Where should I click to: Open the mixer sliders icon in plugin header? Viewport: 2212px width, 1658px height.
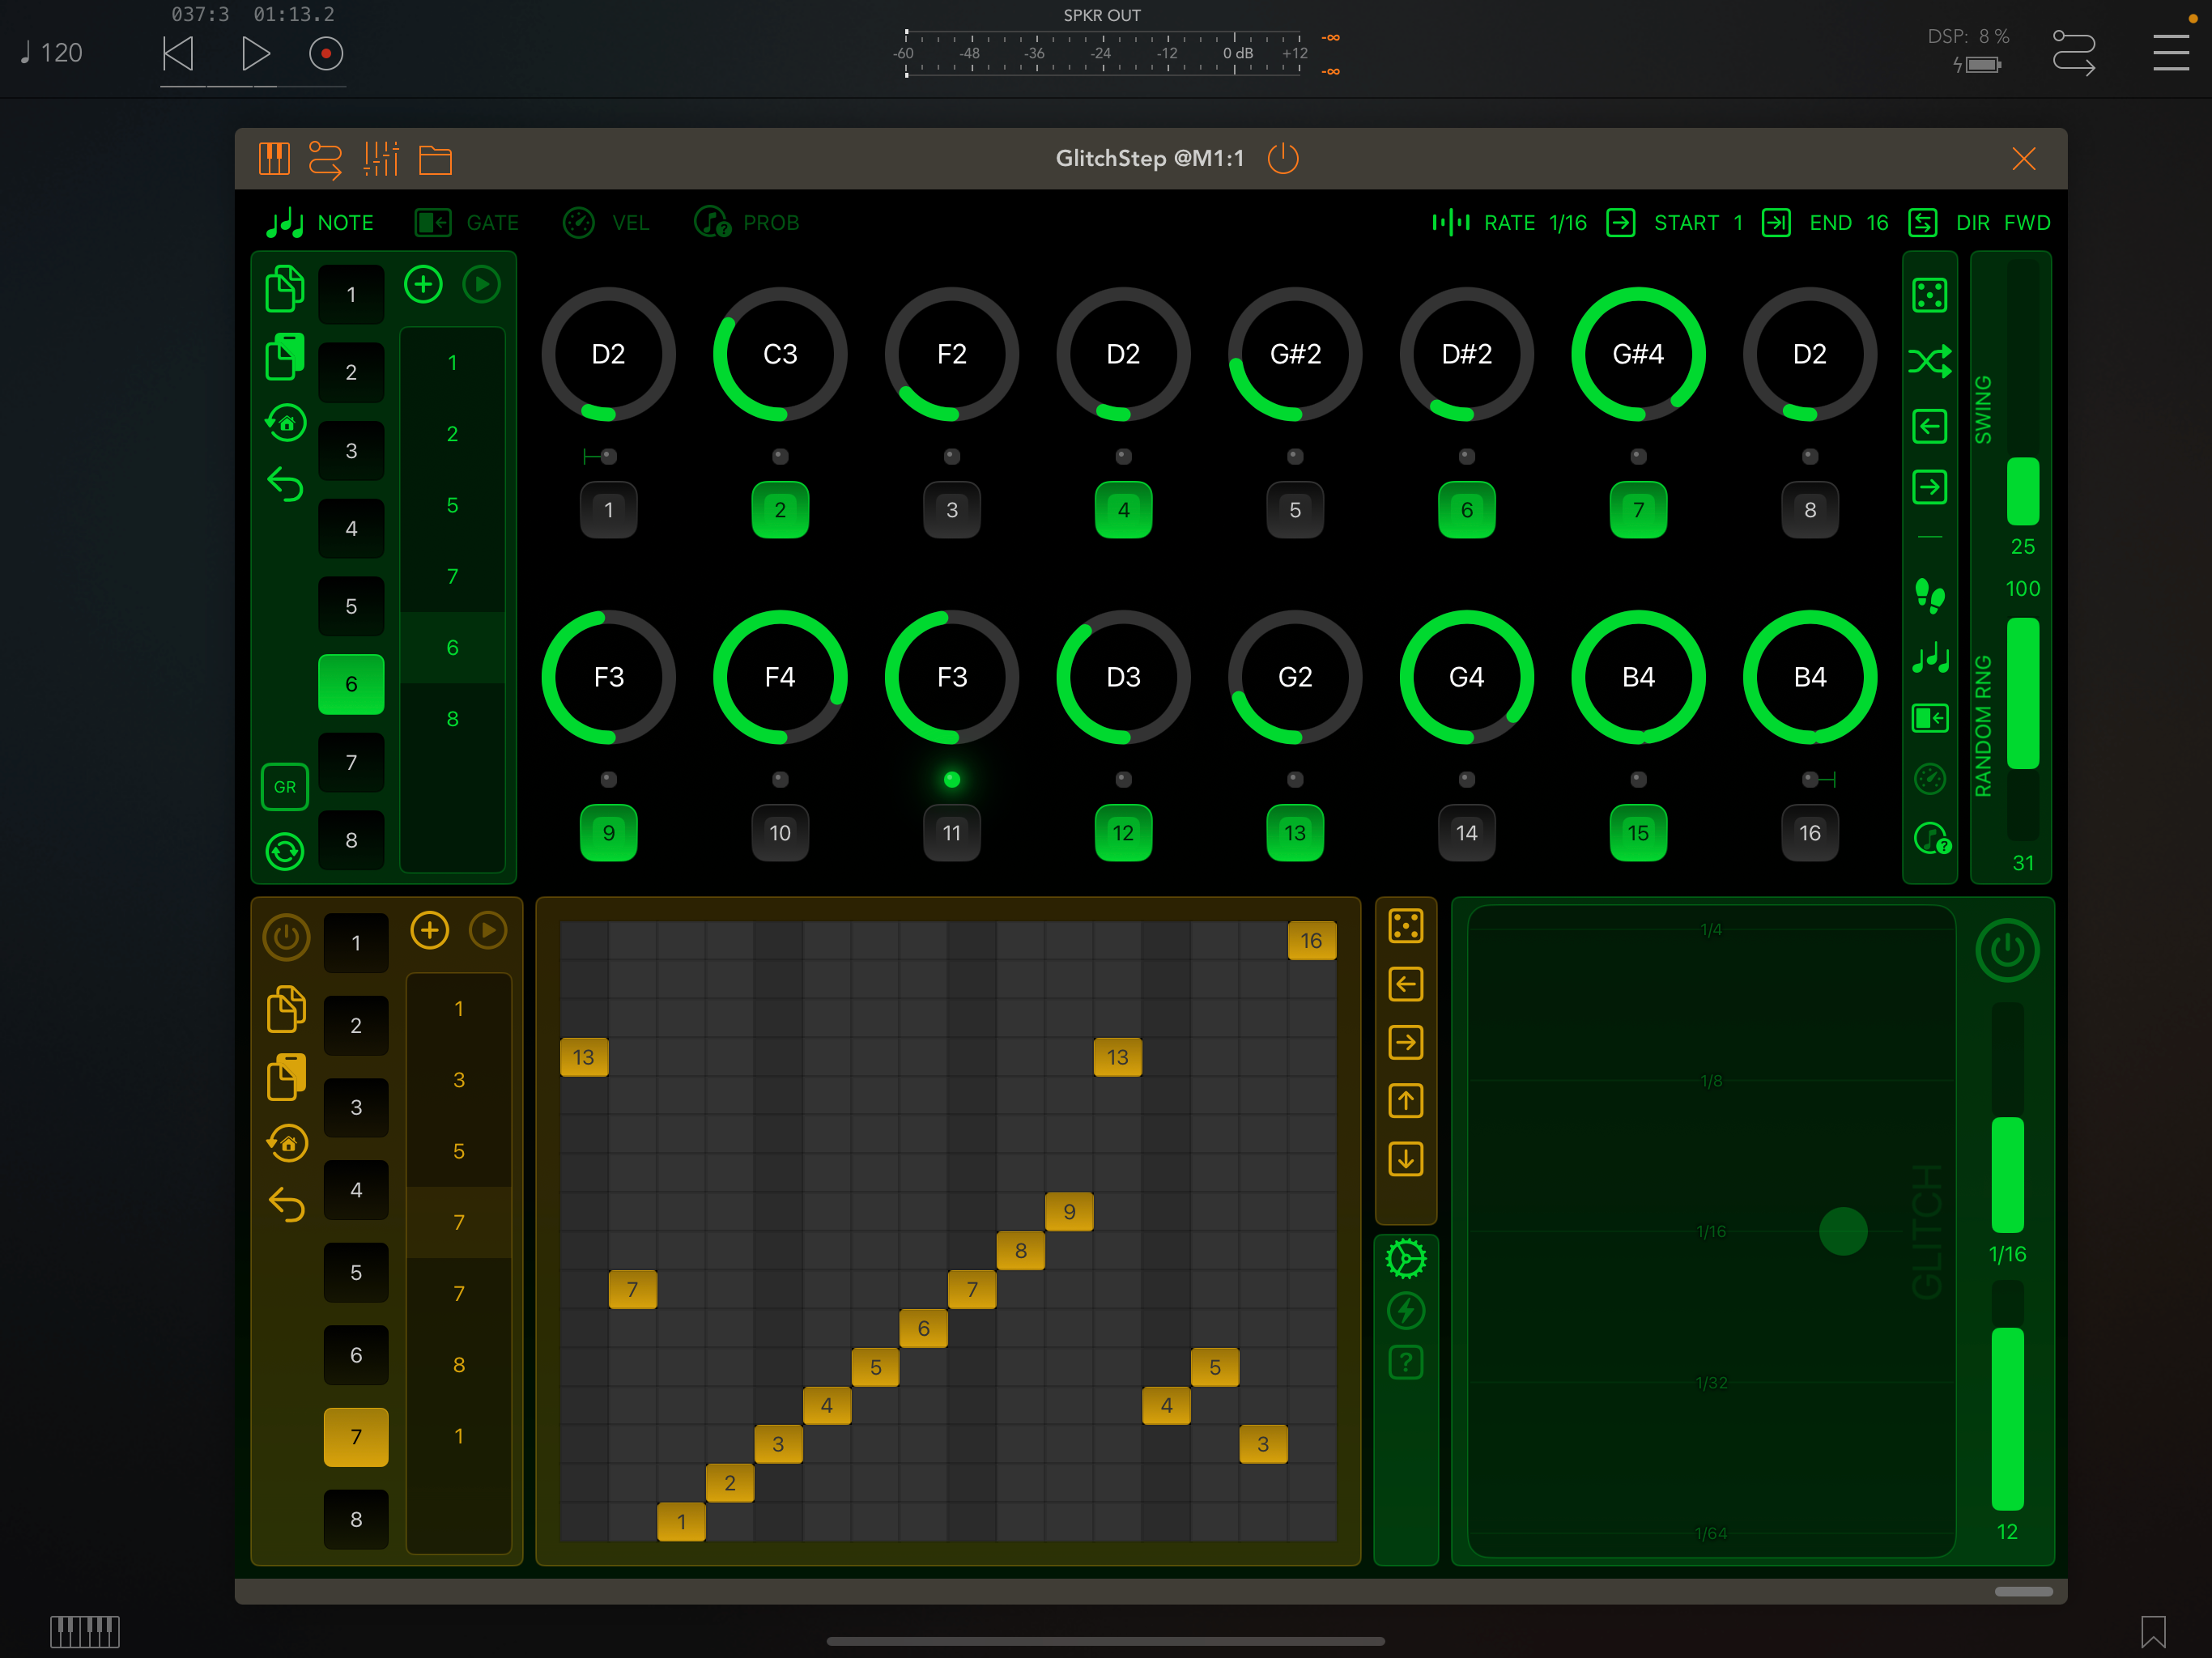[380, 159]
